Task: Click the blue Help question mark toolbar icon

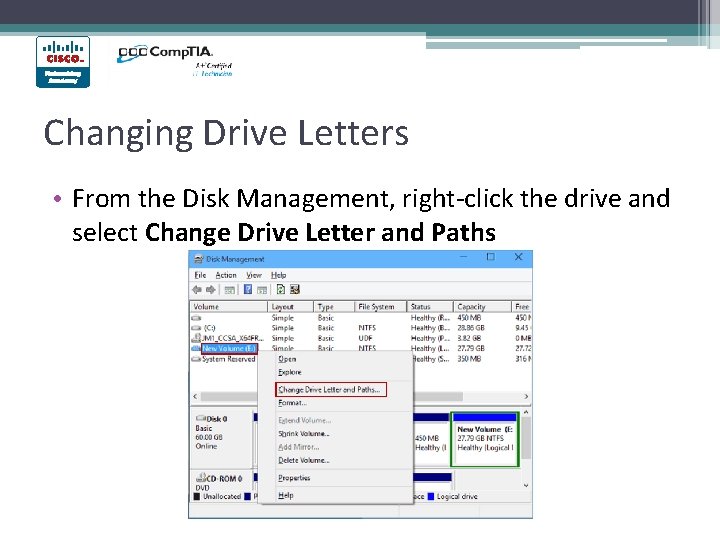Action: [248, 289]
